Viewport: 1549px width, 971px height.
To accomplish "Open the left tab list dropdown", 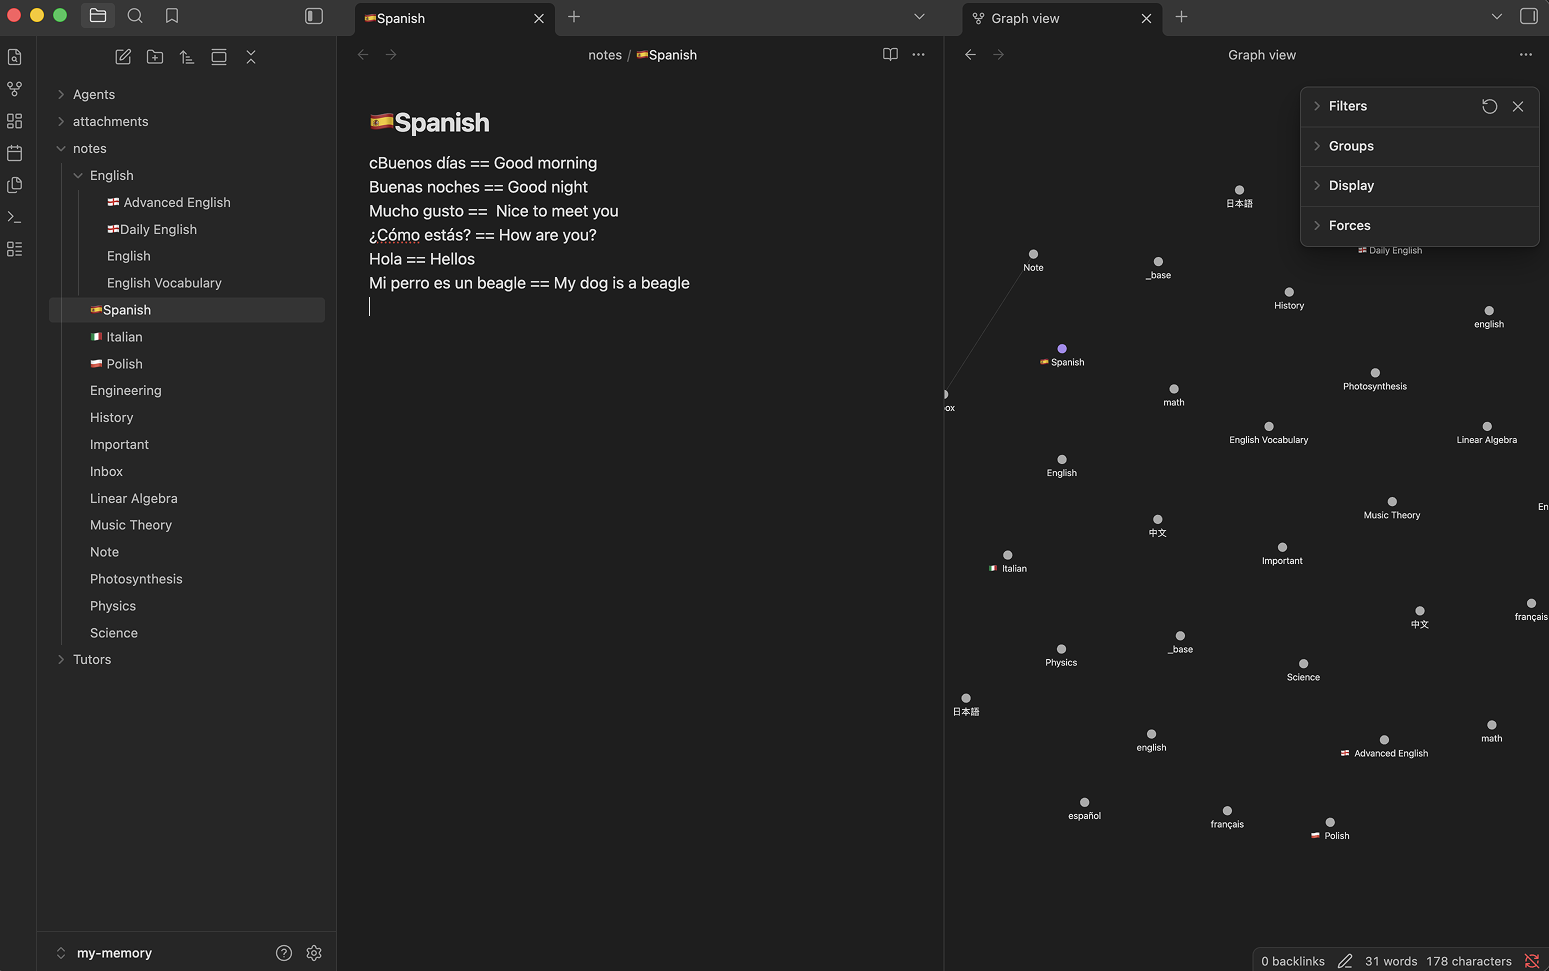I will 919,17.
